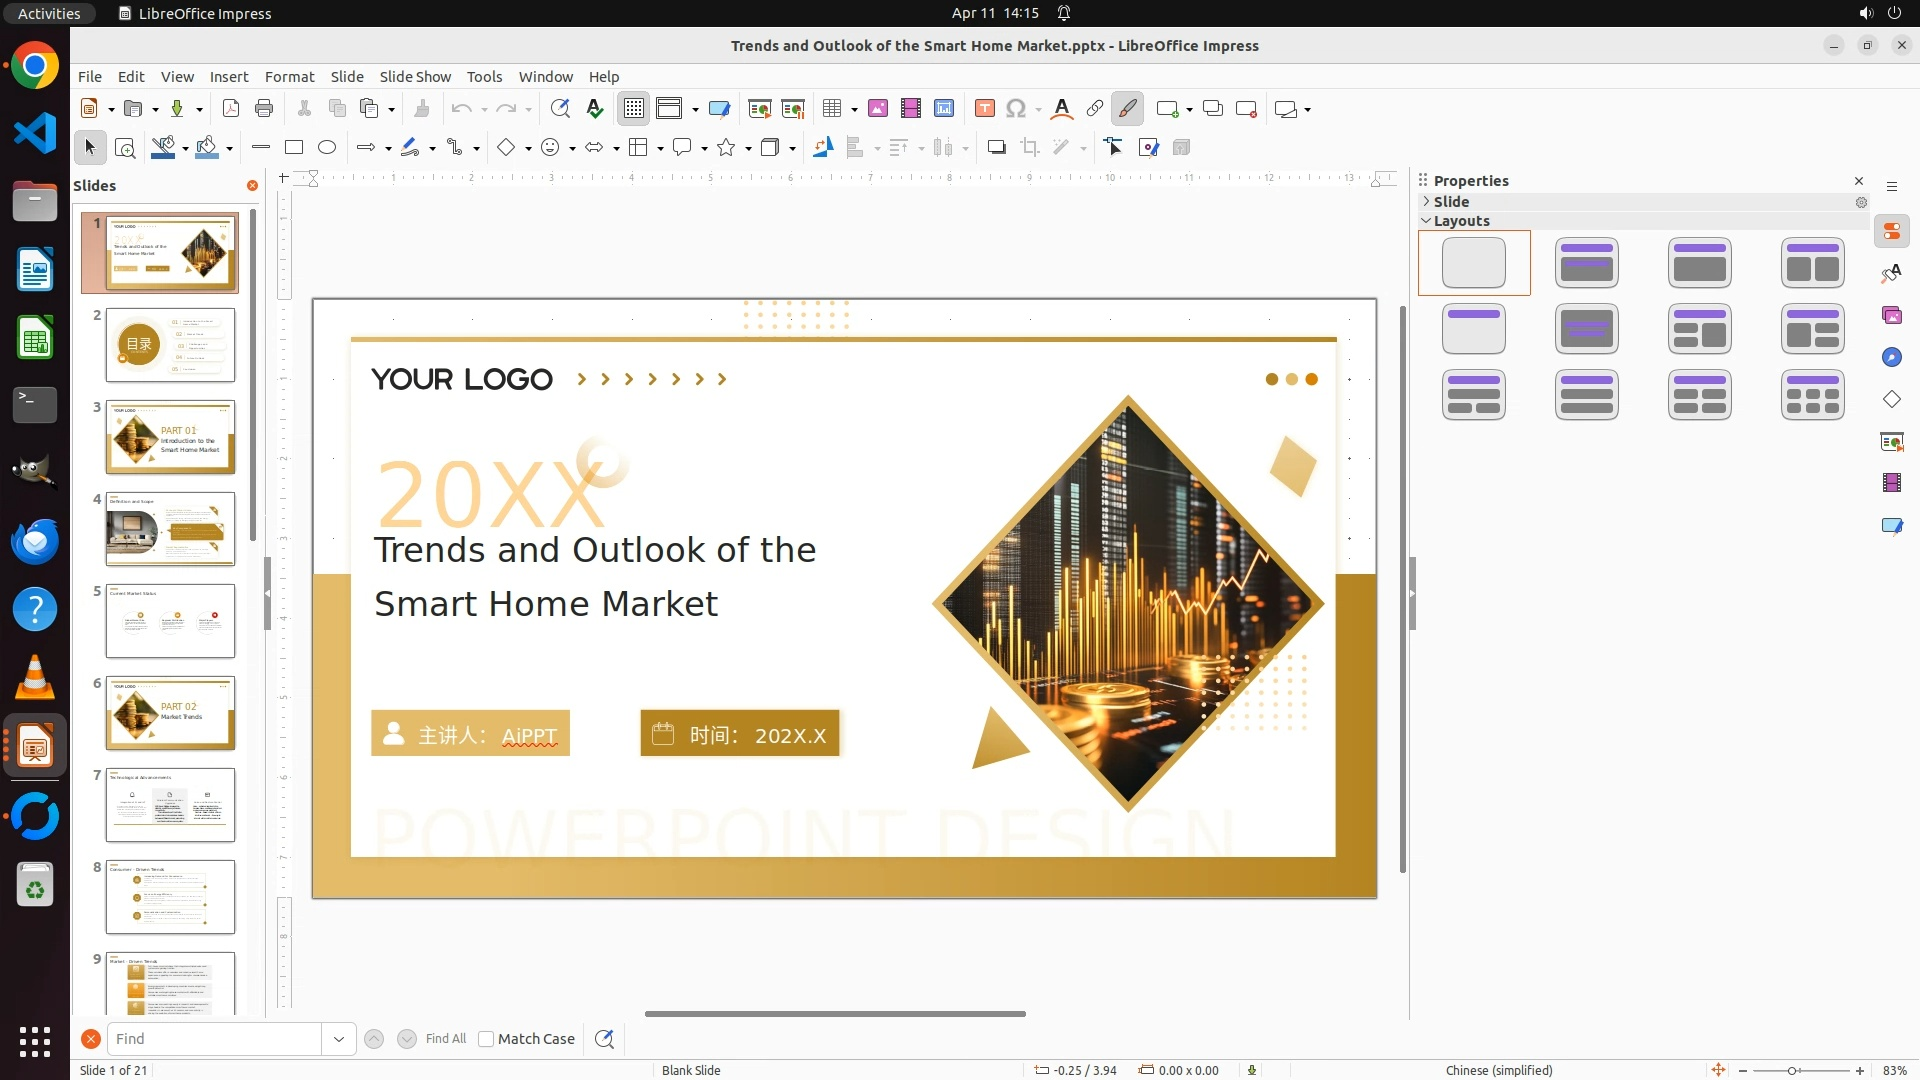Click the Toggle Point Edit Mode icon
The width and height of the screenshot is (1920, 1080).
(x=1114, y=148)
